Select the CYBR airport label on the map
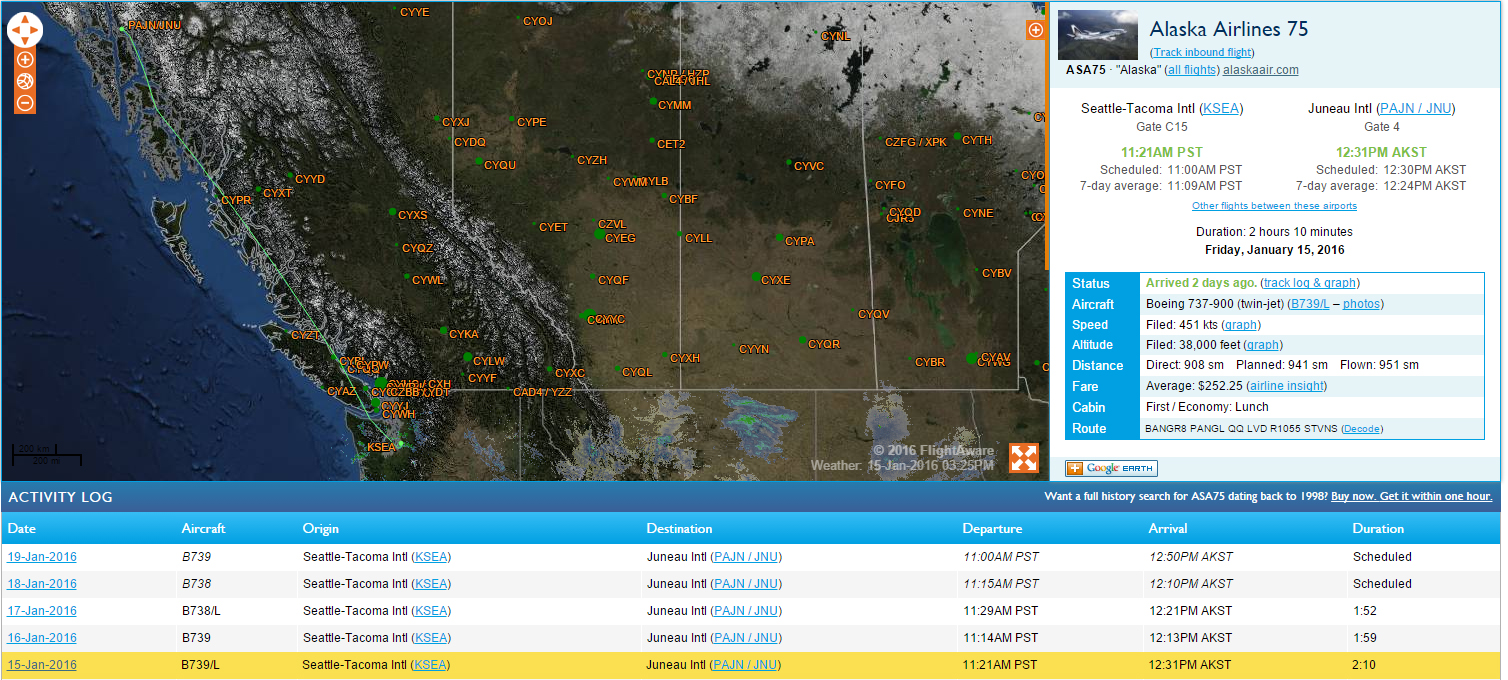This screenshot has width=1508, height=680. [930, 362]
